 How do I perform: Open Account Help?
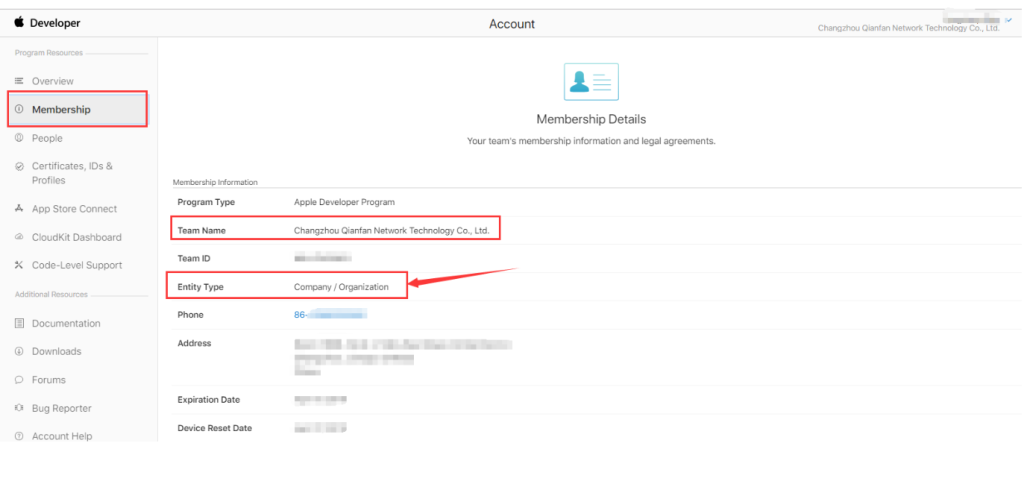pyautogui.click(x=62, y=436)
